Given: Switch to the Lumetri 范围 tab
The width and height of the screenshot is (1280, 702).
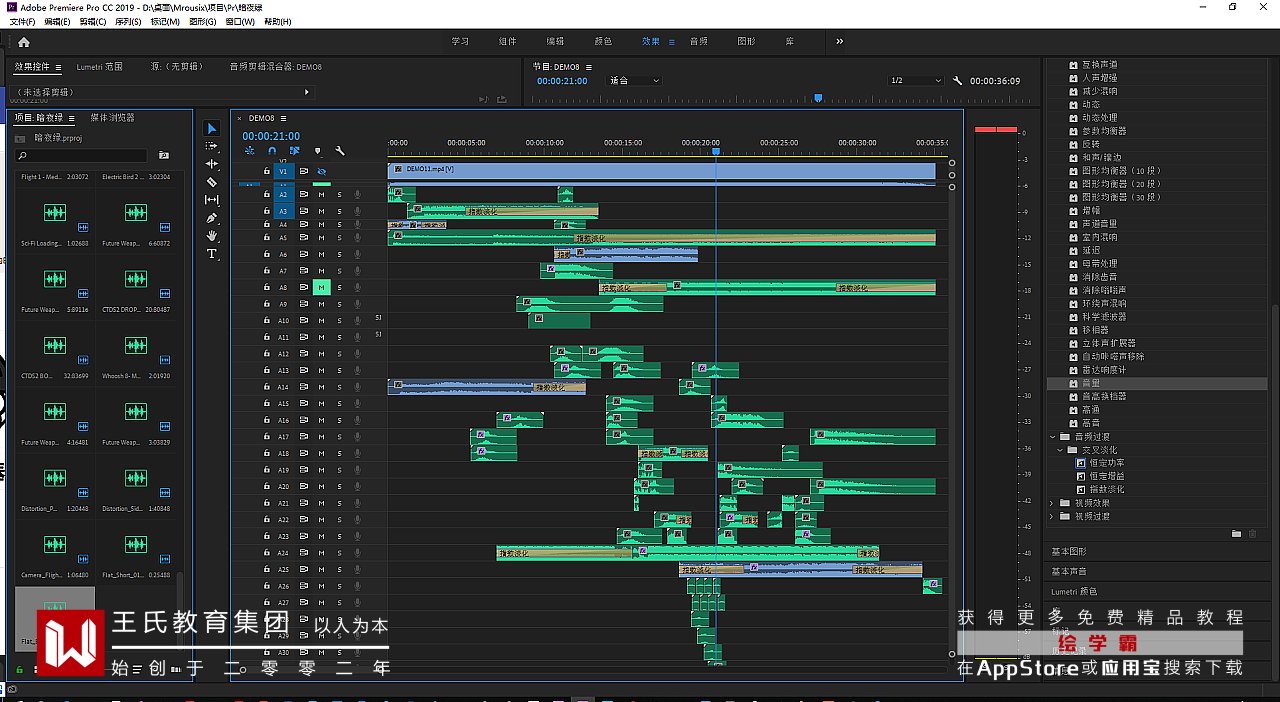Looking at the screenshot, I should [100, 67].
